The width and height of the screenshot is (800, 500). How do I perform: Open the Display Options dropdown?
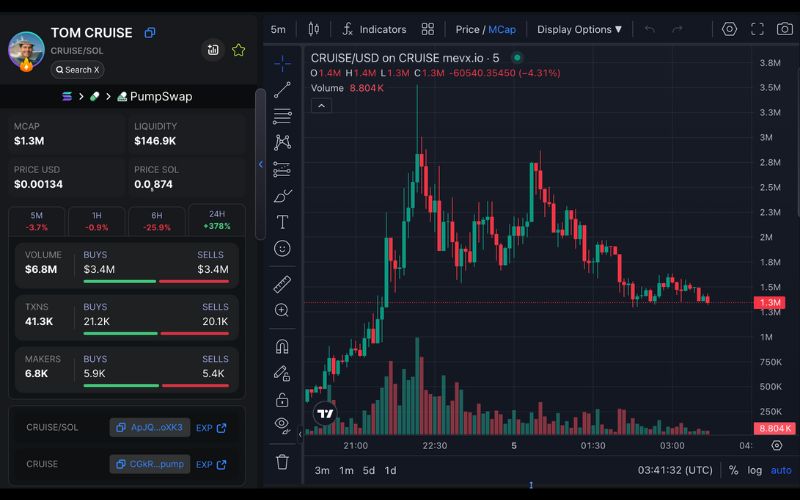point(580,30)
